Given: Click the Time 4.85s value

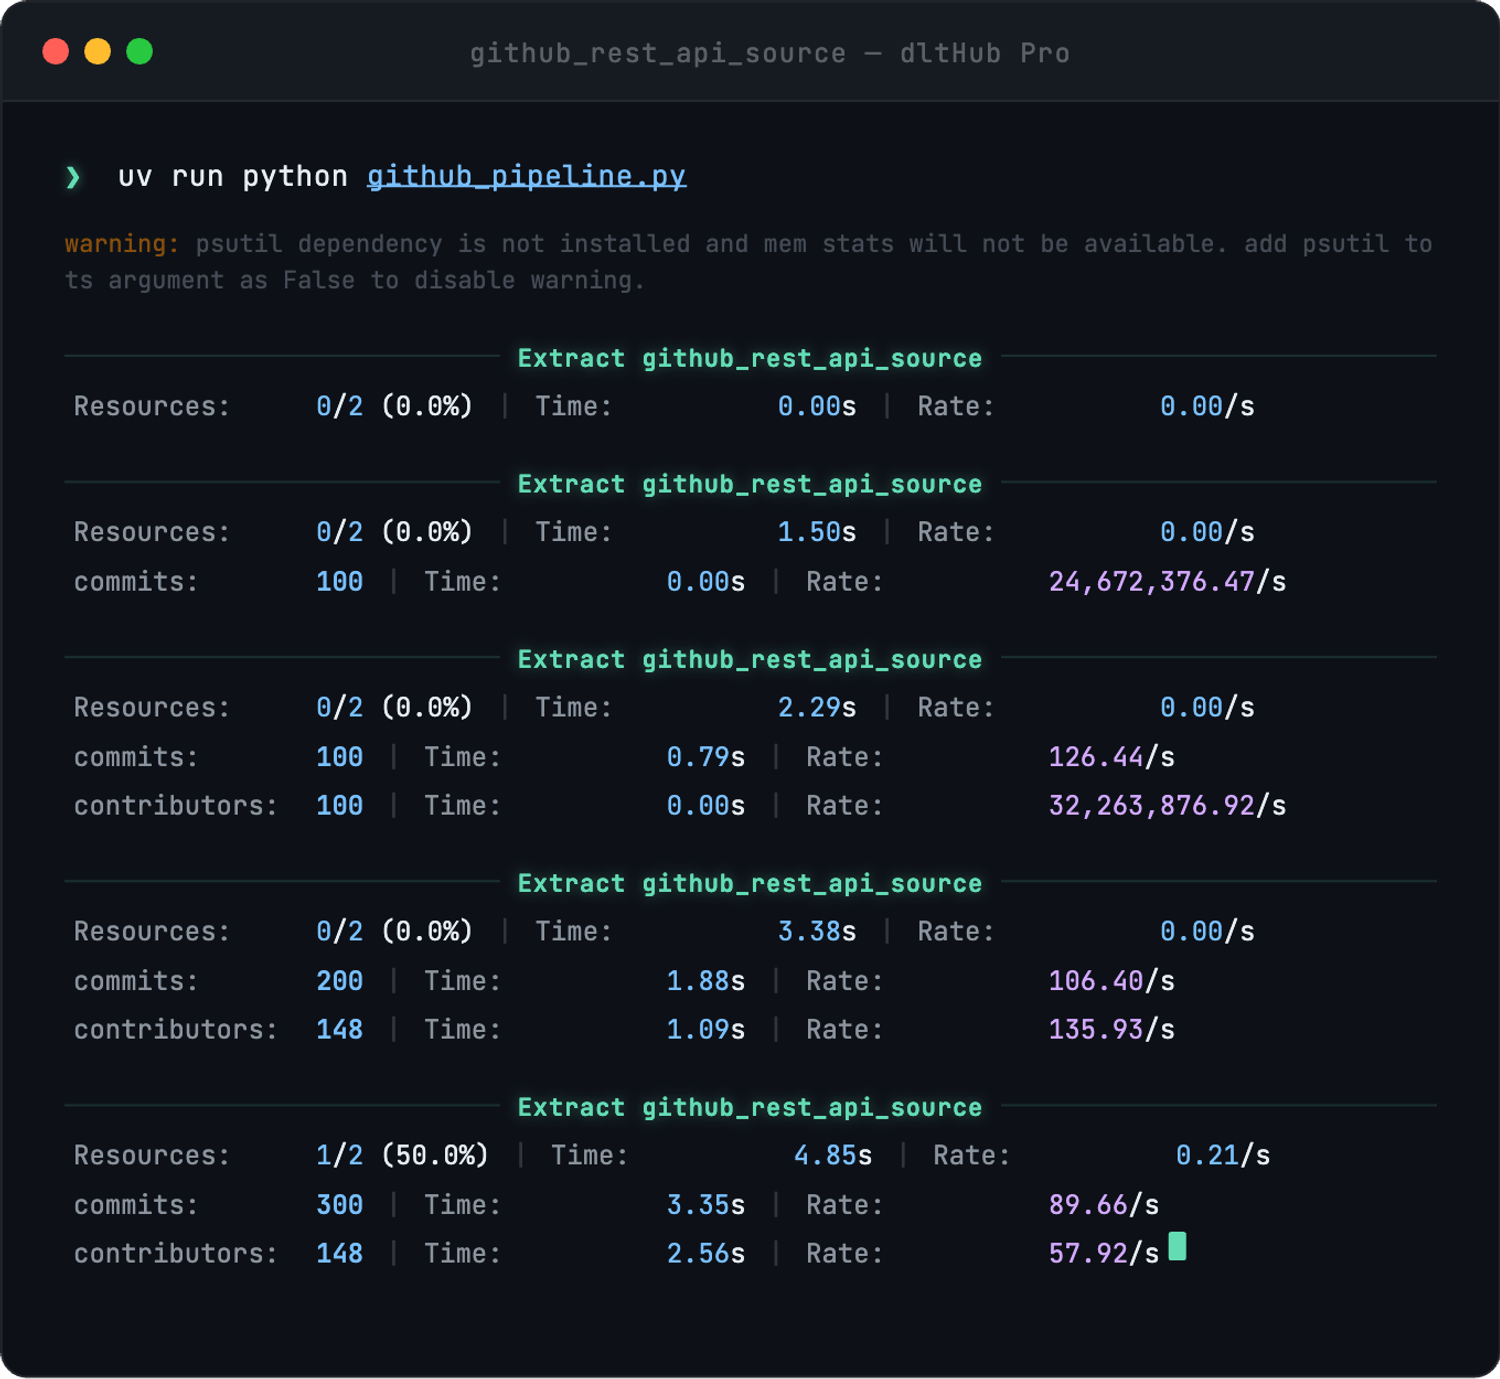Looking at the screenshot, I should (832, 1155).
